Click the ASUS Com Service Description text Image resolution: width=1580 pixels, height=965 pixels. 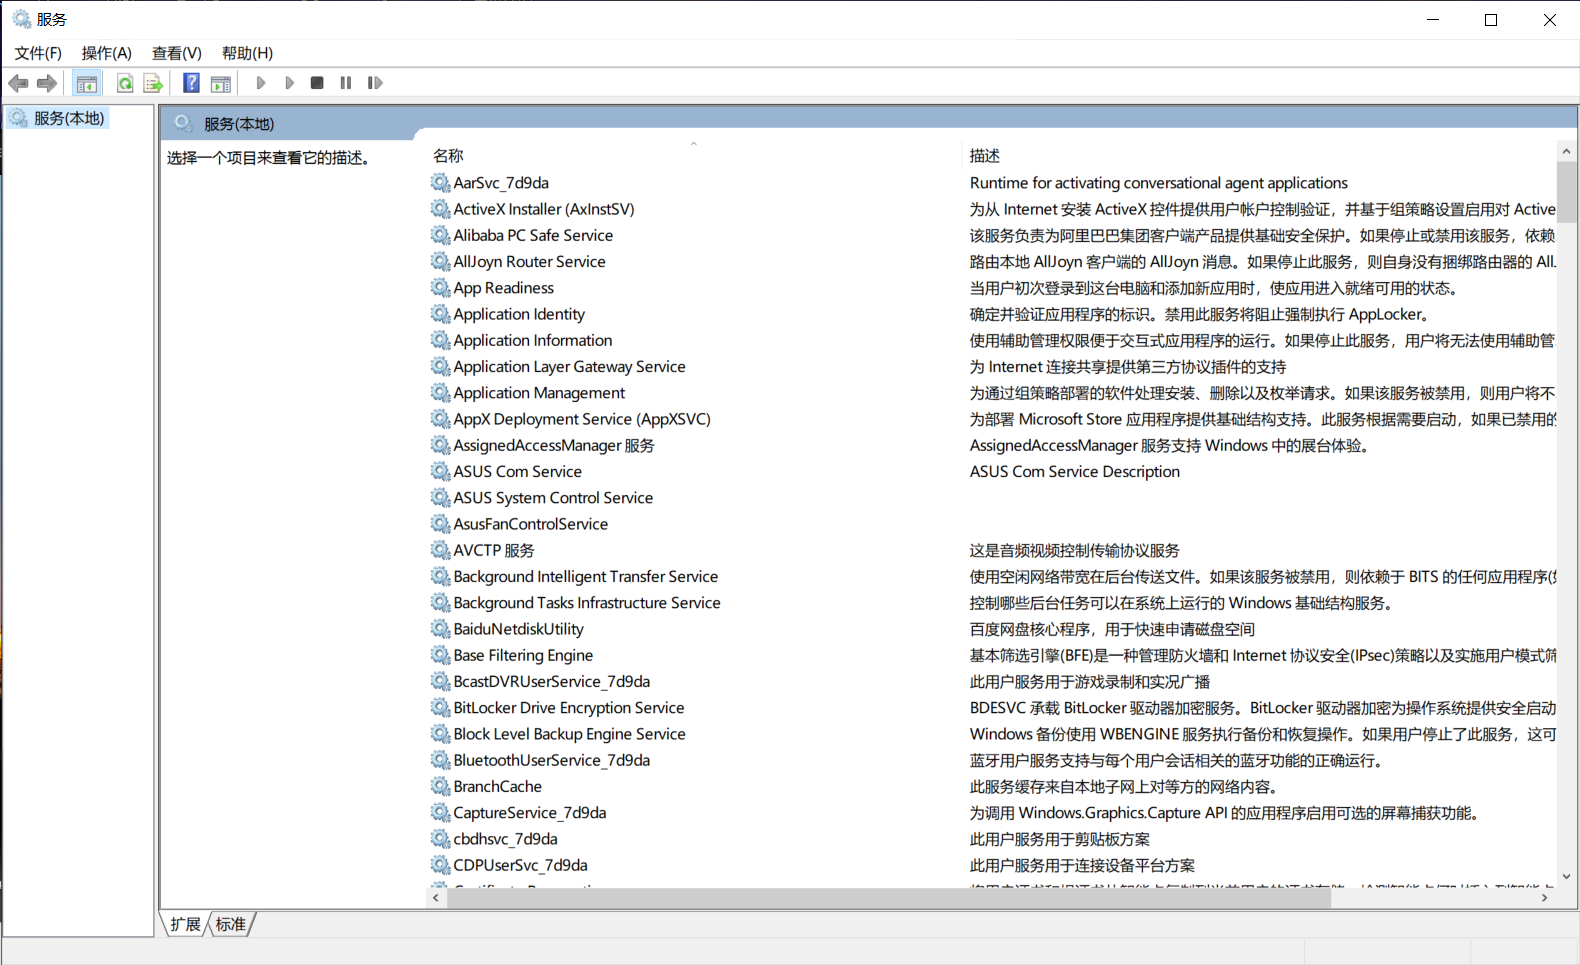[1075, 471]
